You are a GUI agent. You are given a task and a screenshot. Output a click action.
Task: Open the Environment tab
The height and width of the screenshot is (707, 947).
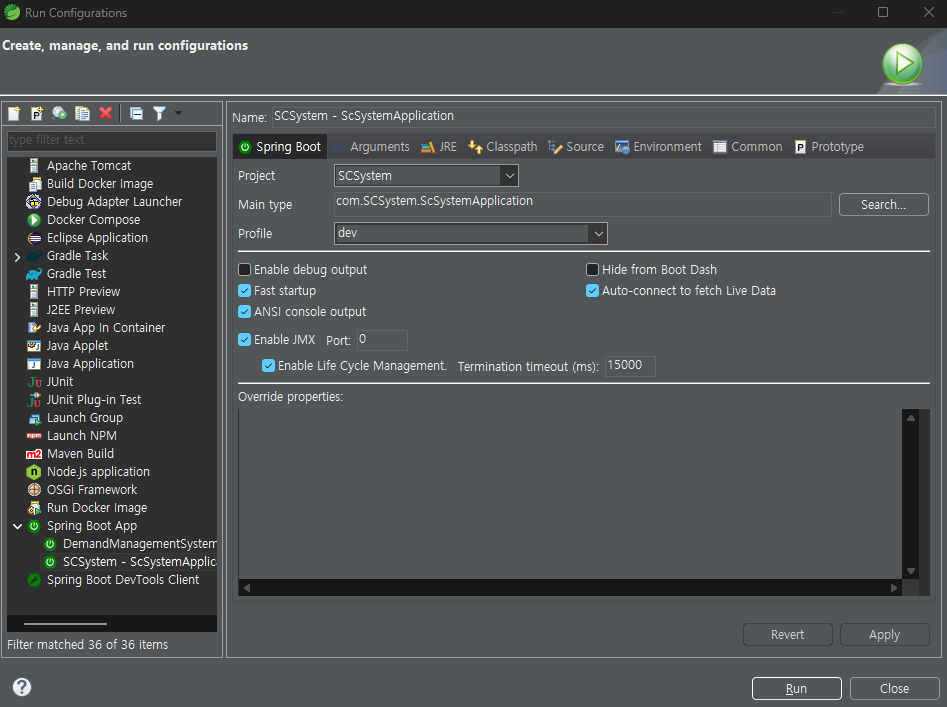pyautogui.click(x=658, y=147)
